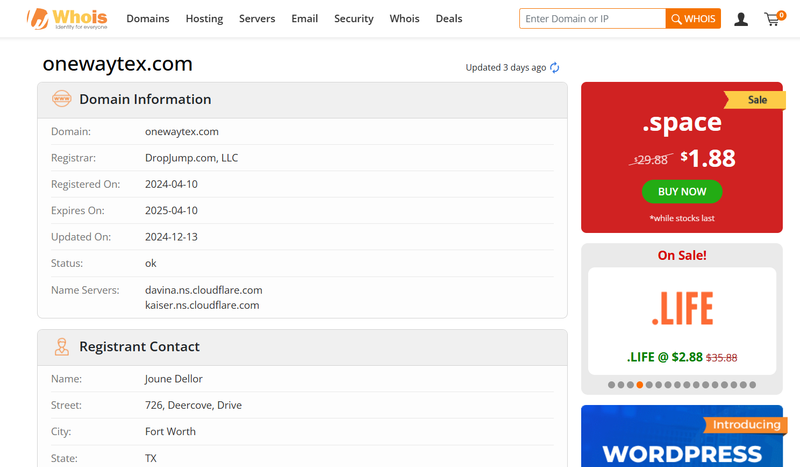Click the refresh icon beside Updated 3 days ago

(x=555, y=67)
